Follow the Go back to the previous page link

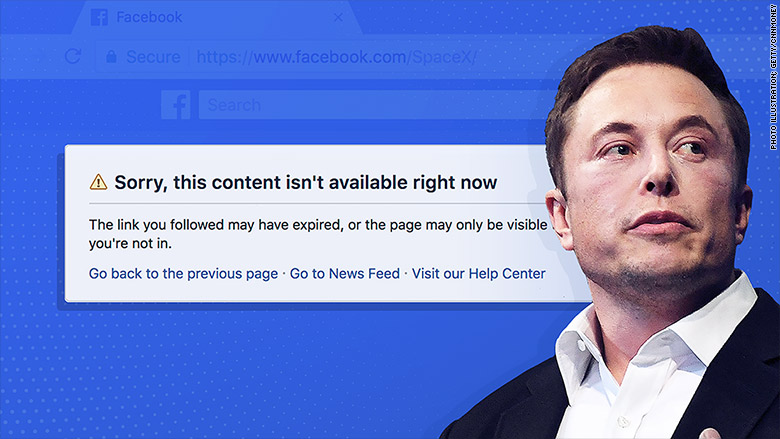pos(183,273)
